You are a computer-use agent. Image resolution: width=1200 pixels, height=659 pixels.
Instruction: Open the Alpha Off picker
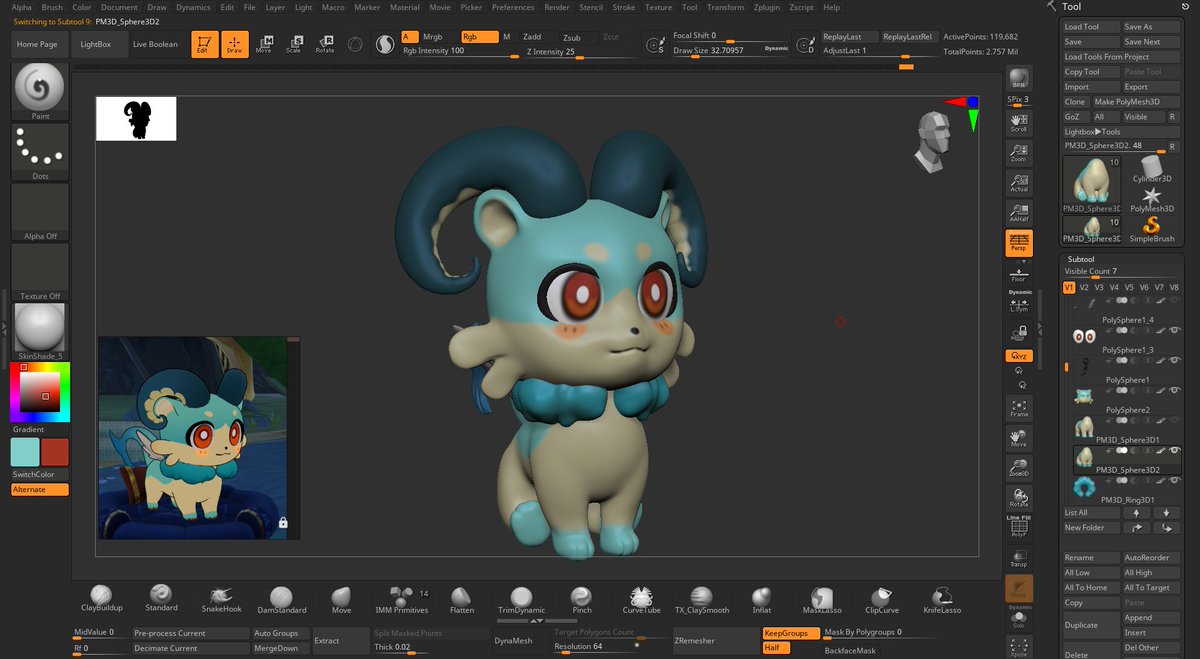pos(40,213)
